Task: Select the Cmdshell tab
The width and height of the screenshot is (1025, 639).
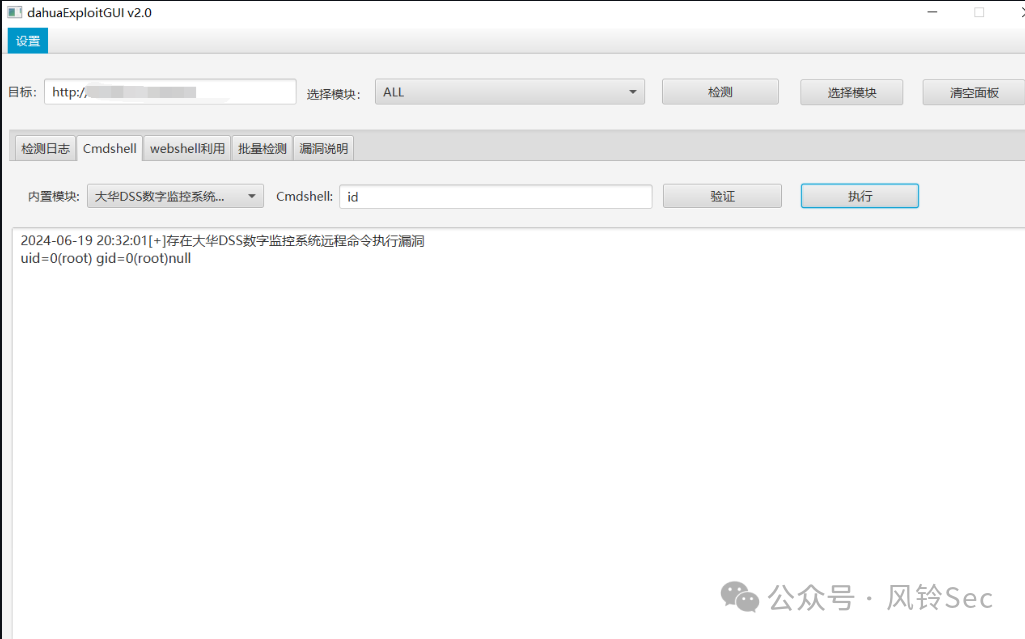Action: (110, 148)
